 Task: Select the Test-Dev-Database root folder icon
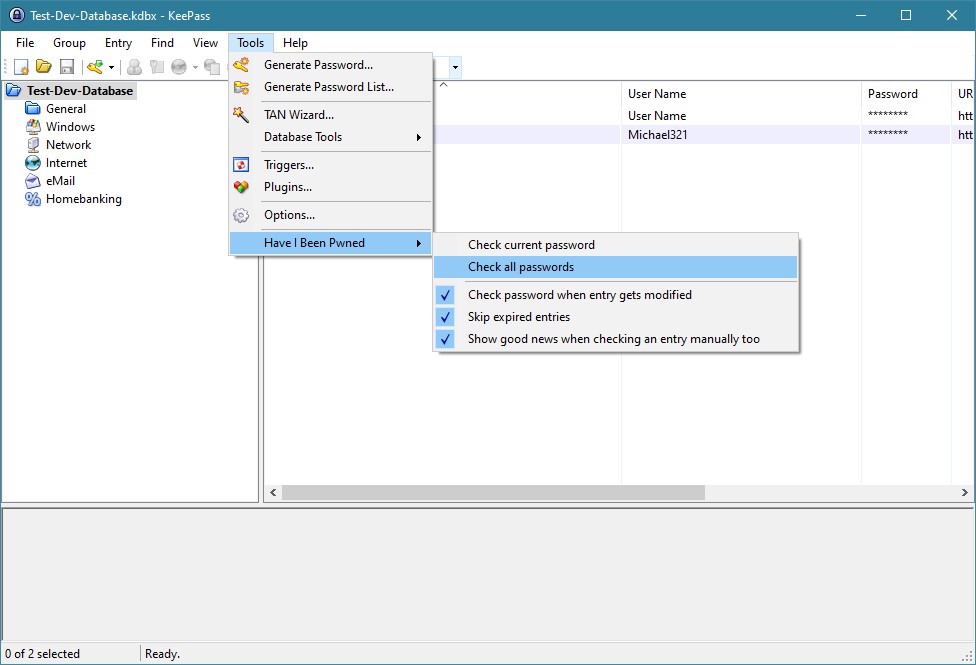[14, 91]
